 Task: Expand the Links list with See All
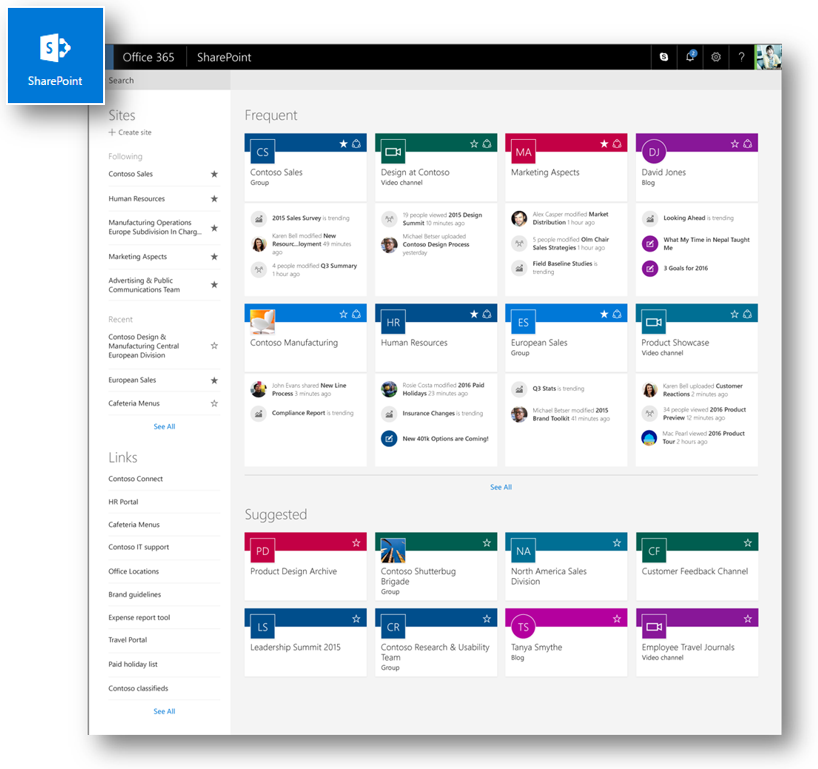pyautogui.click(x=164, y=713)
